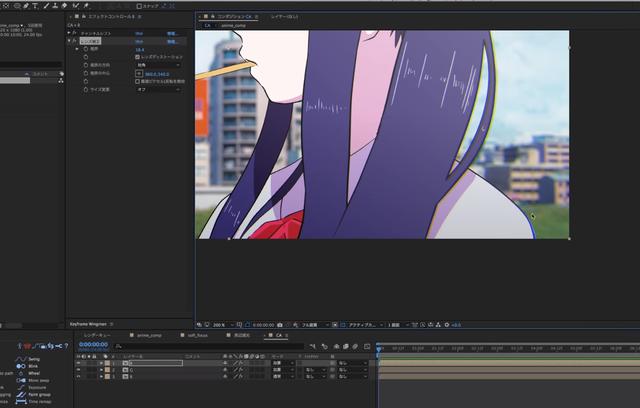Toggle the lower unchecked checkbox in Effect Controls
The height and width of the screenshot is (408, 640).
click(x=138, y=82)
